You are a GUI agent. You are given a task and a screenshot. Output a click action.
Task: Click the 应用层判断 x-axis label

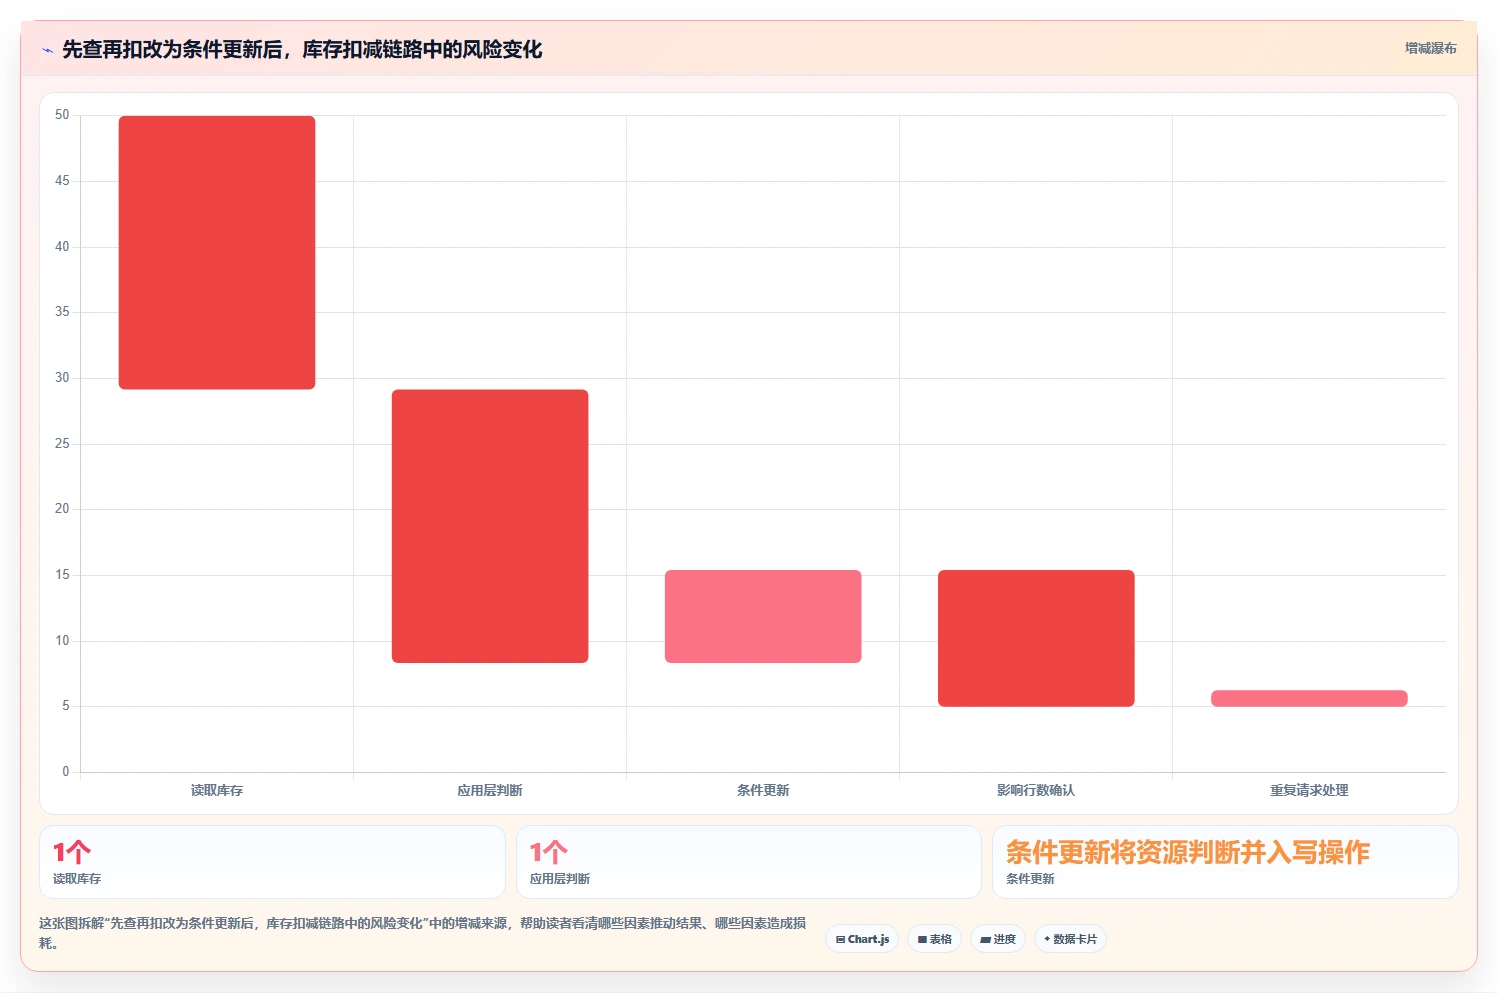coord(490,790)
